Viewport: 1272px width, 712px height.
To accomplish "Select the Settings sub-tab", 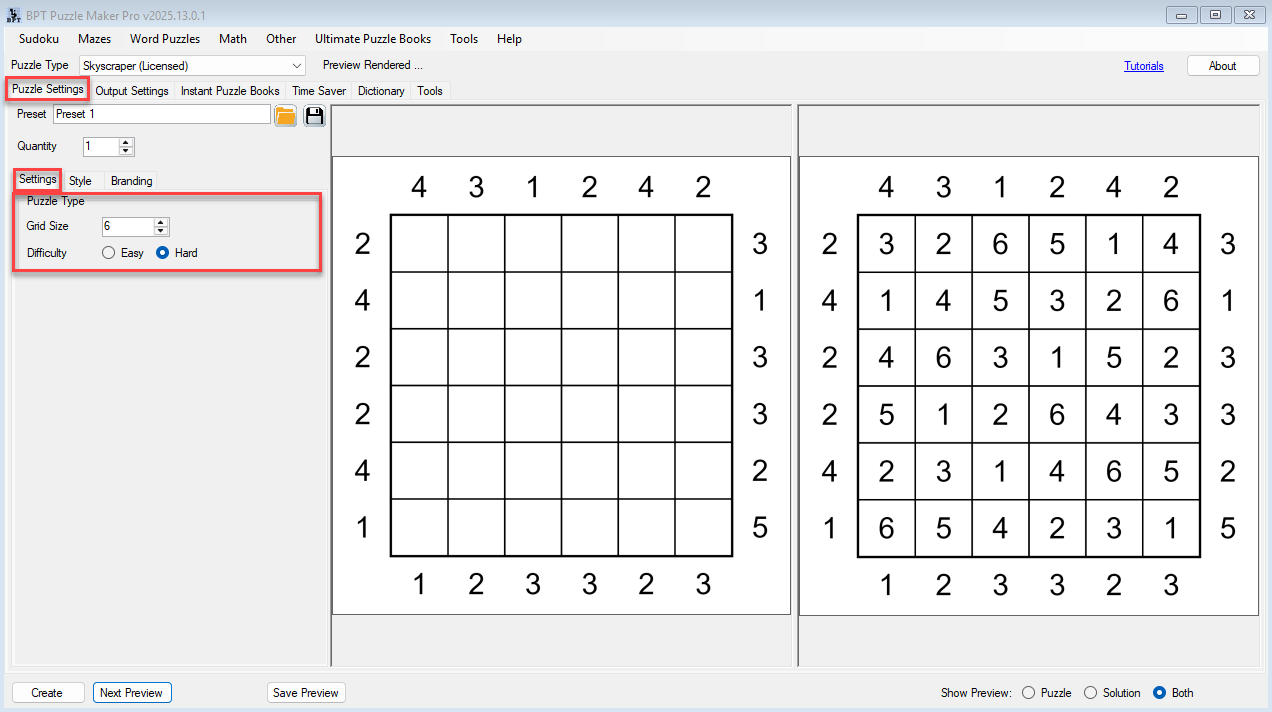I will click(x=37, y=180).
